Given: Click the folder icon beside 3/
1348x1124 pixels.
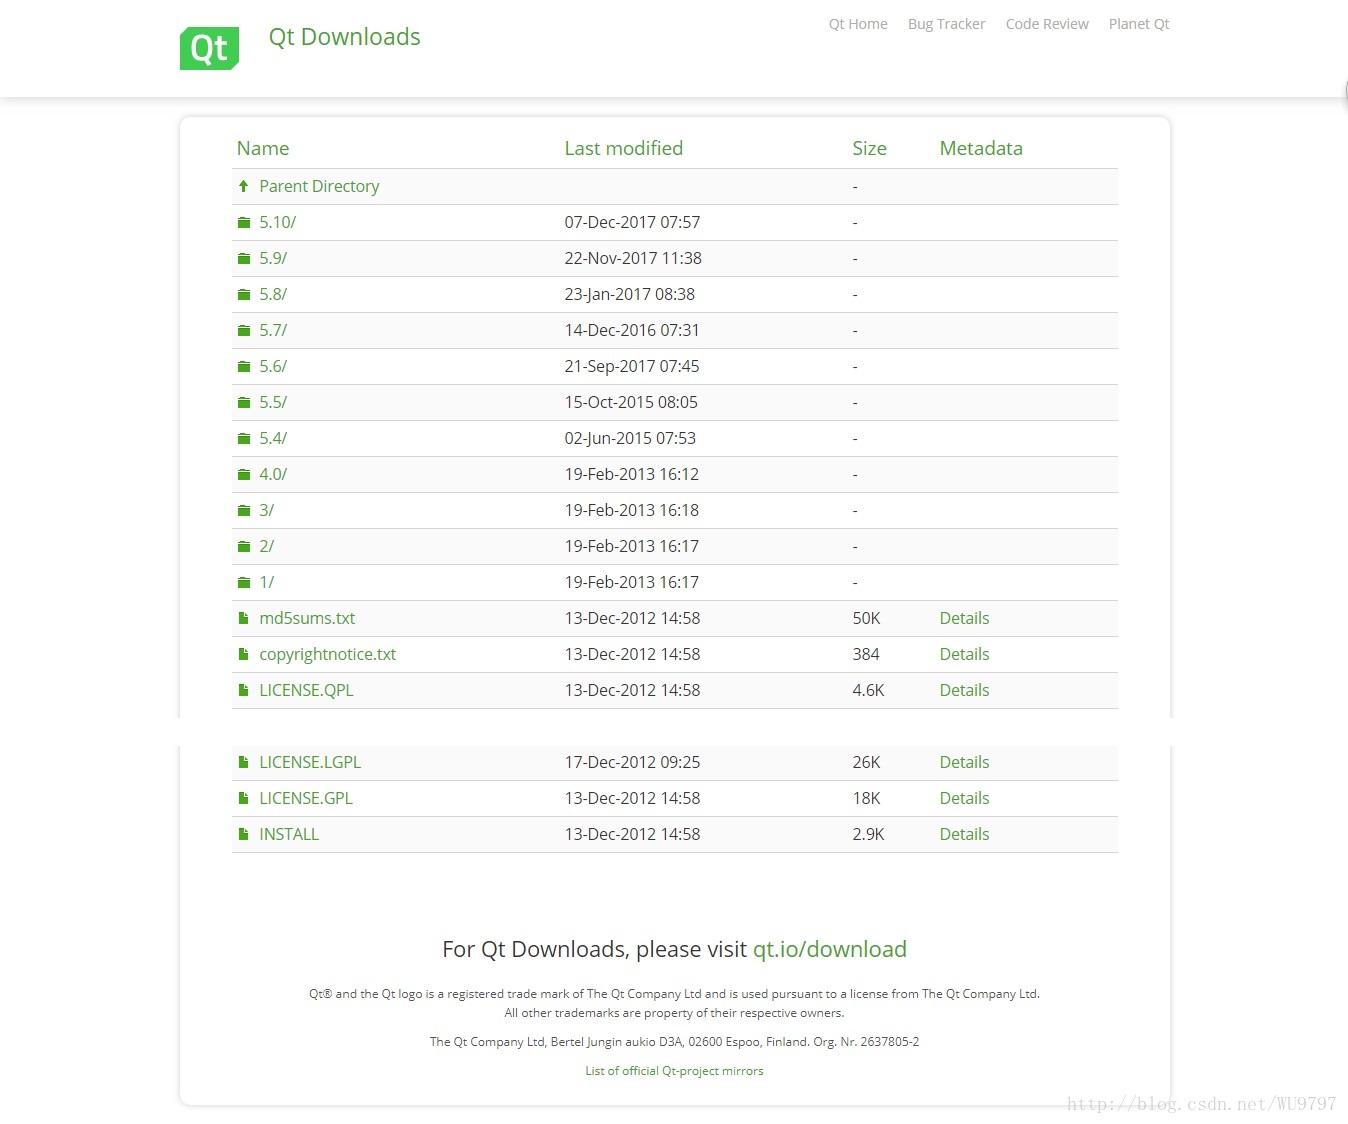Looking at the screenshot, I should tap(243, 510).
